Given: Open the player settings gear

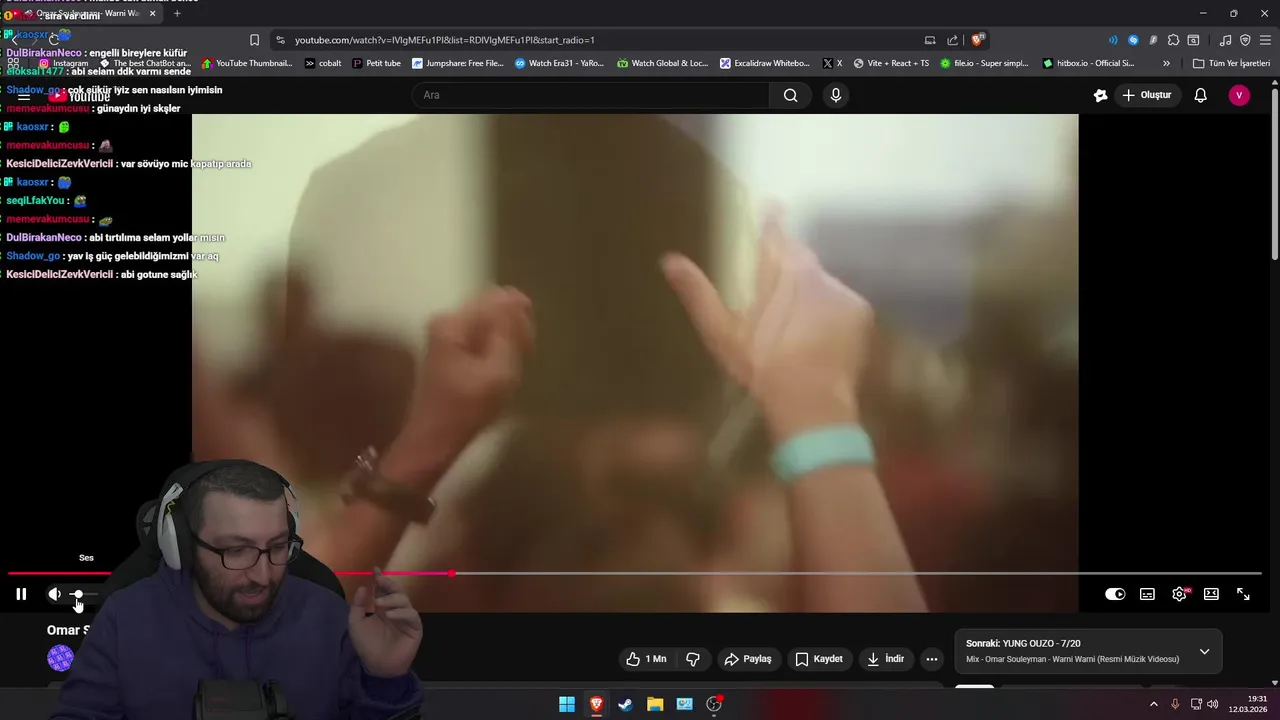Looking at the screenshot, I should coord(1180,594).
